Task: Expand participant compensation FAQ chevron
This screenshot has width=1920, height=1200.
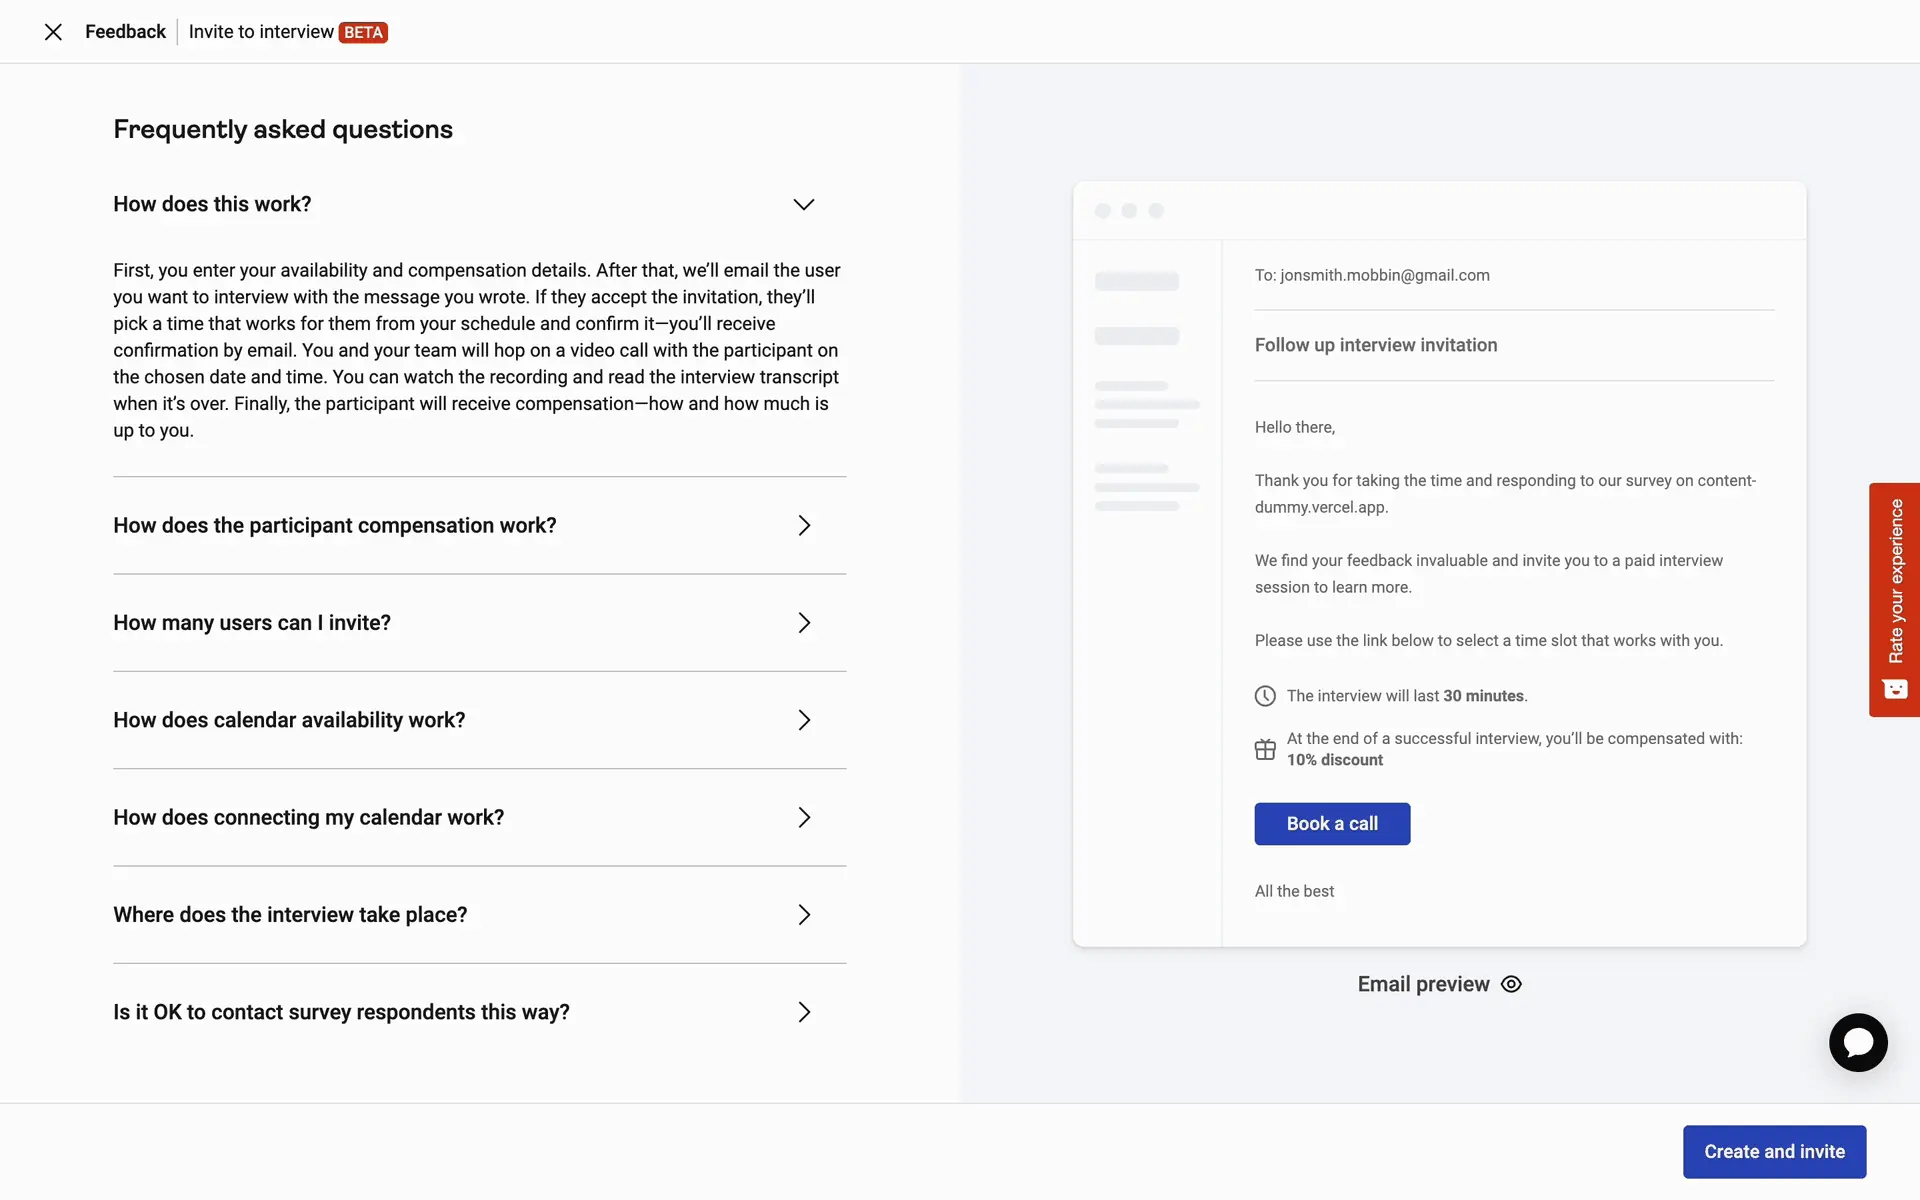Action: point(803,526)
